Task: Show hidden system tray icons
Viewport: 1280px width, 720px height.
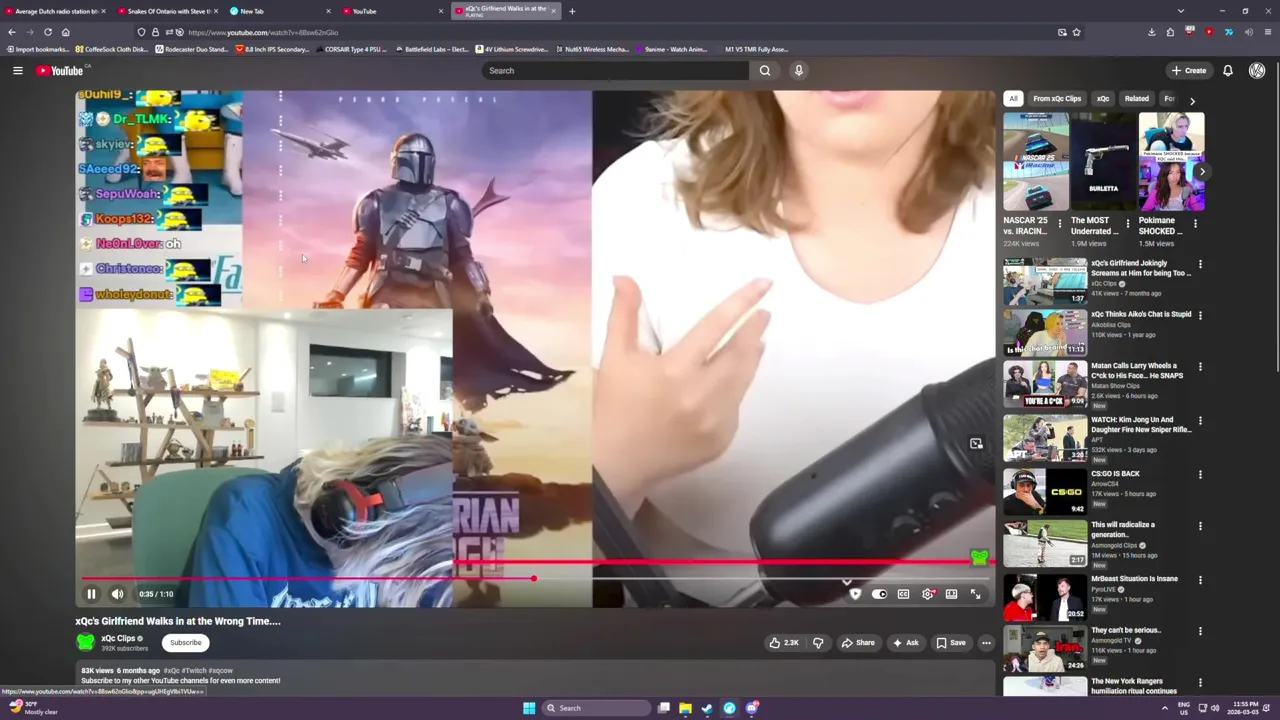Action: [x=1164, y=708]
